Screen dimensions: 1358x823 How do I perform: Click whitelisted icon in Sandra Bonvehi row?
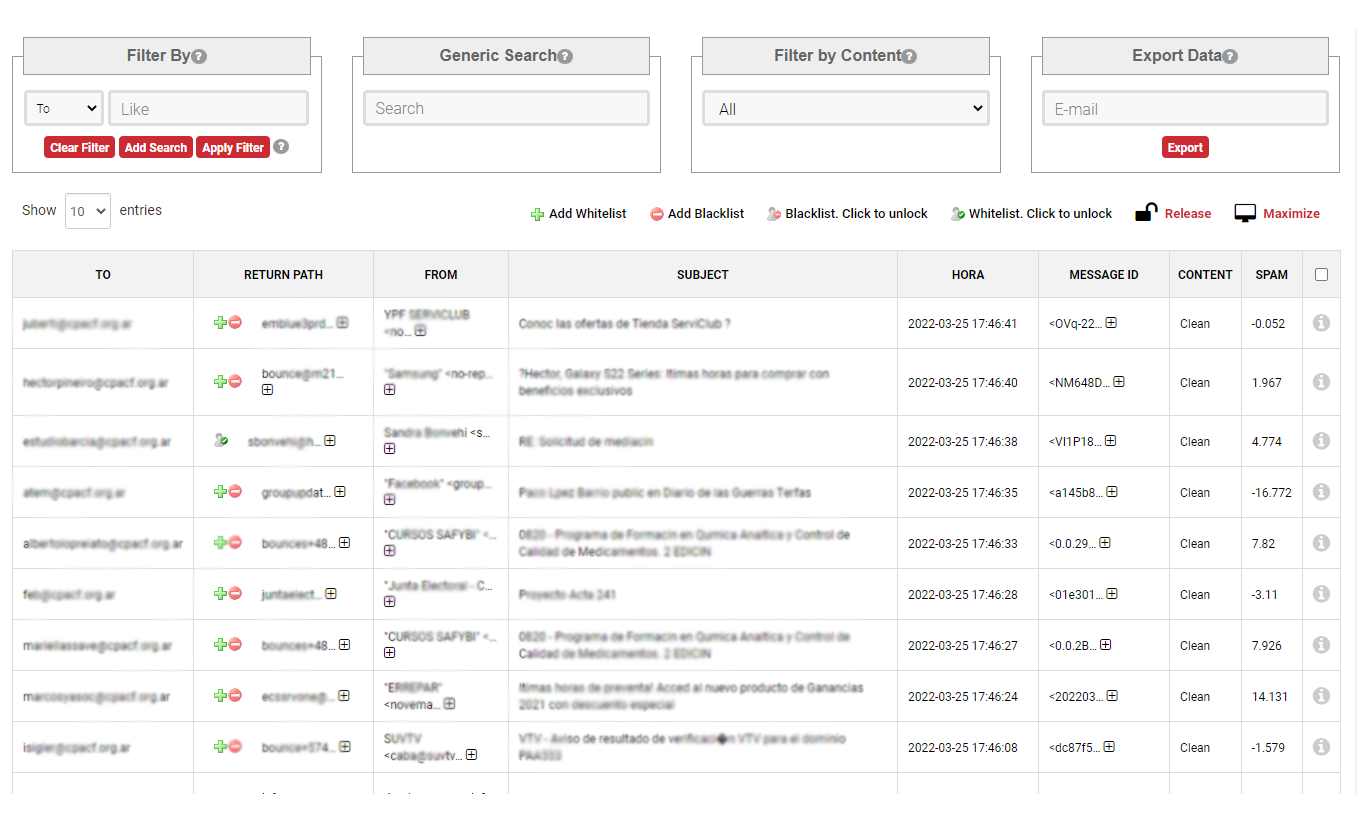point(221,440)
